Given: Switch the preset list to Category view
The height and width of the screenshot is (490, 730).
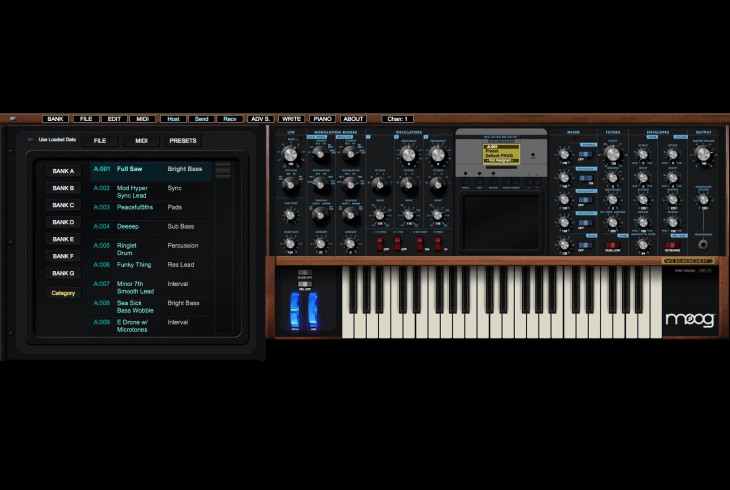Looking at the screenshot, I should pos(63,293).
